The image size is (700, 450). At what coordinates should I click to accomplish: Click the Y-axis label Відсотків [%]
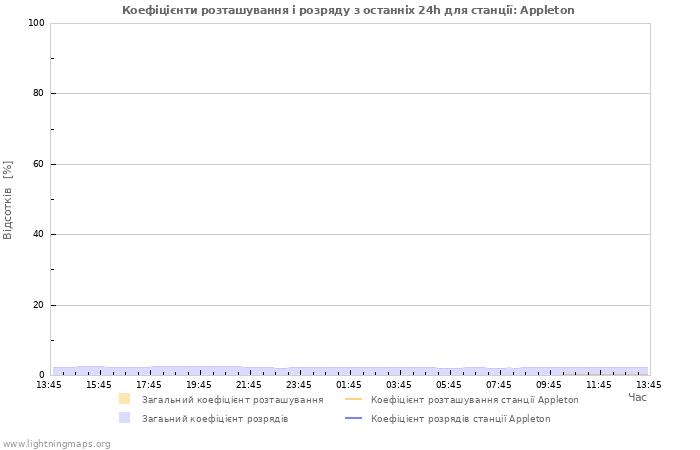click(8, 199)
